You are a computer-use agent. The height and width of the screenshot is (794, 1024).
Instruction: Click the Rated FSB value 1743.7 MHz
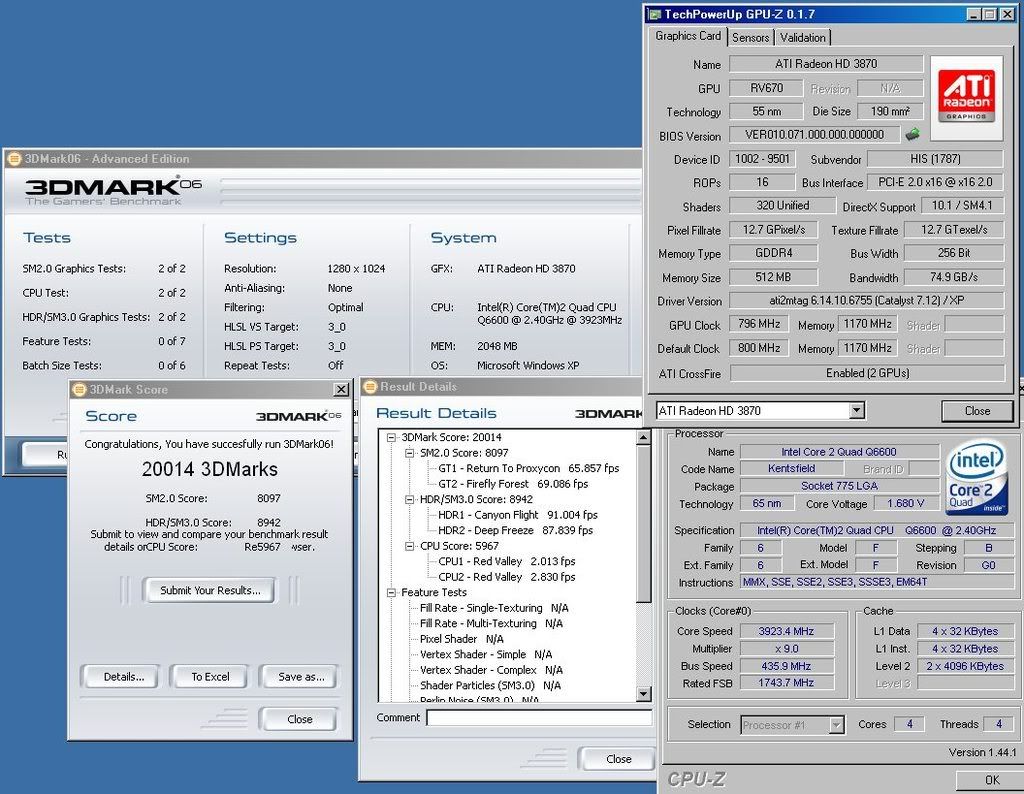click(x=786, y=683)
